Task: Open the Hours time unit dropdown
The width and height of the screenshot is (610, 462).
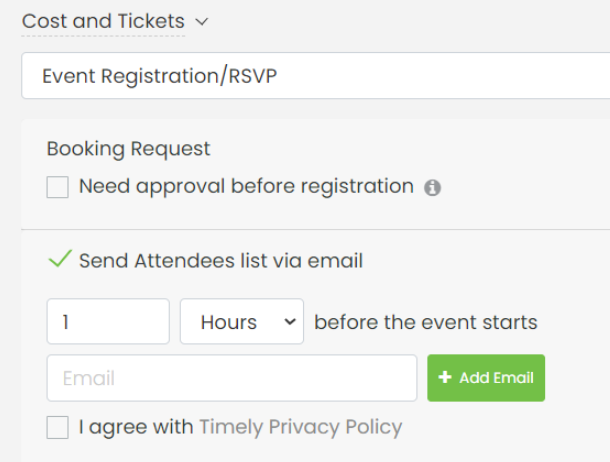Action: tap(242, 321)
